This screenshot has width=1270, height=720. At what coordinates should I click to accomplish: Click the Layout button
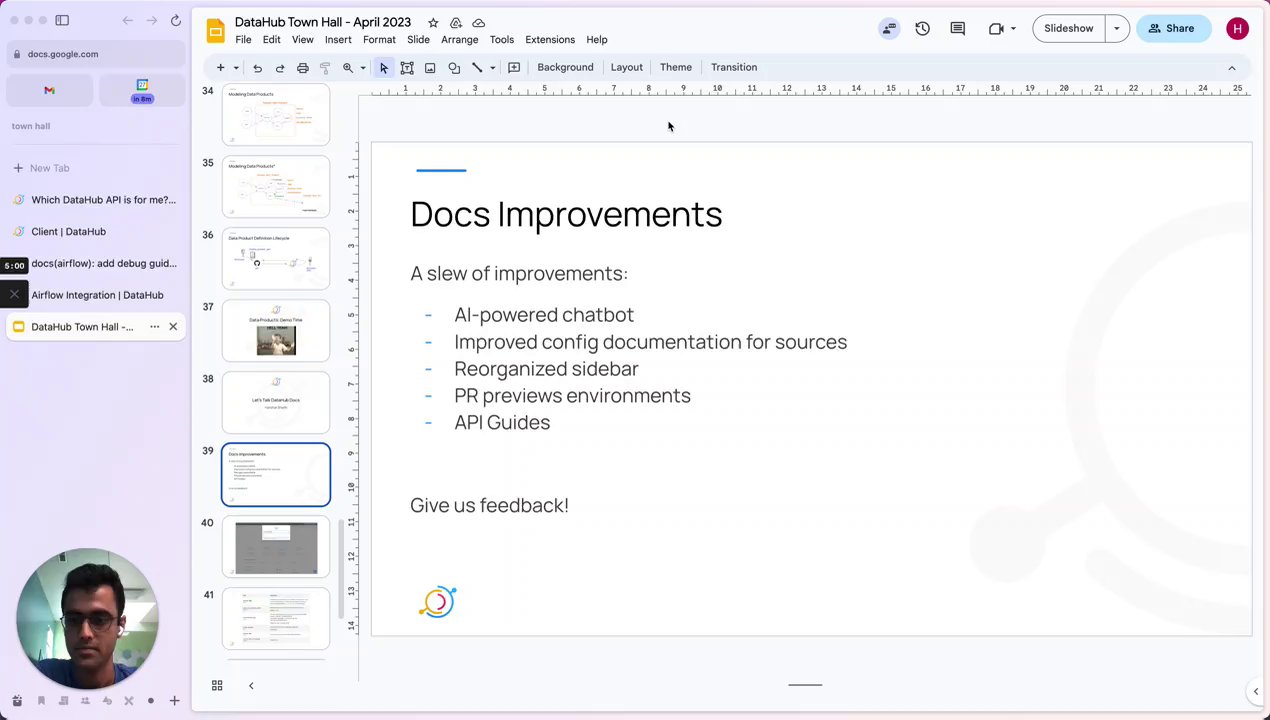click(627, 67)
